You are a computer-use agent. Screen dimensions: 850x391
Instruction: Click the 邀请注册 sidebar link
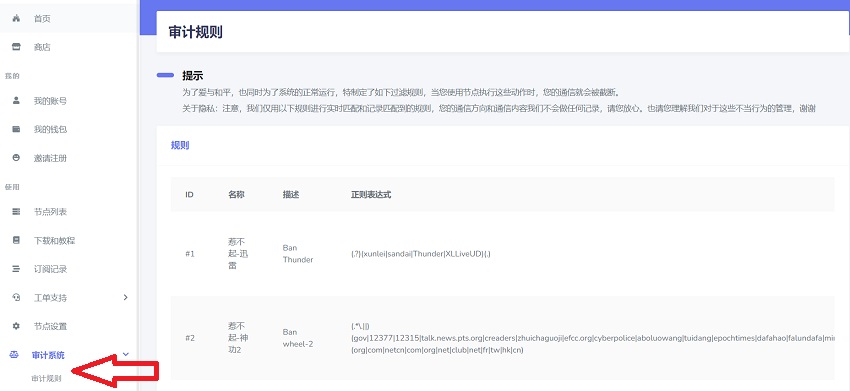pos(50,158)
